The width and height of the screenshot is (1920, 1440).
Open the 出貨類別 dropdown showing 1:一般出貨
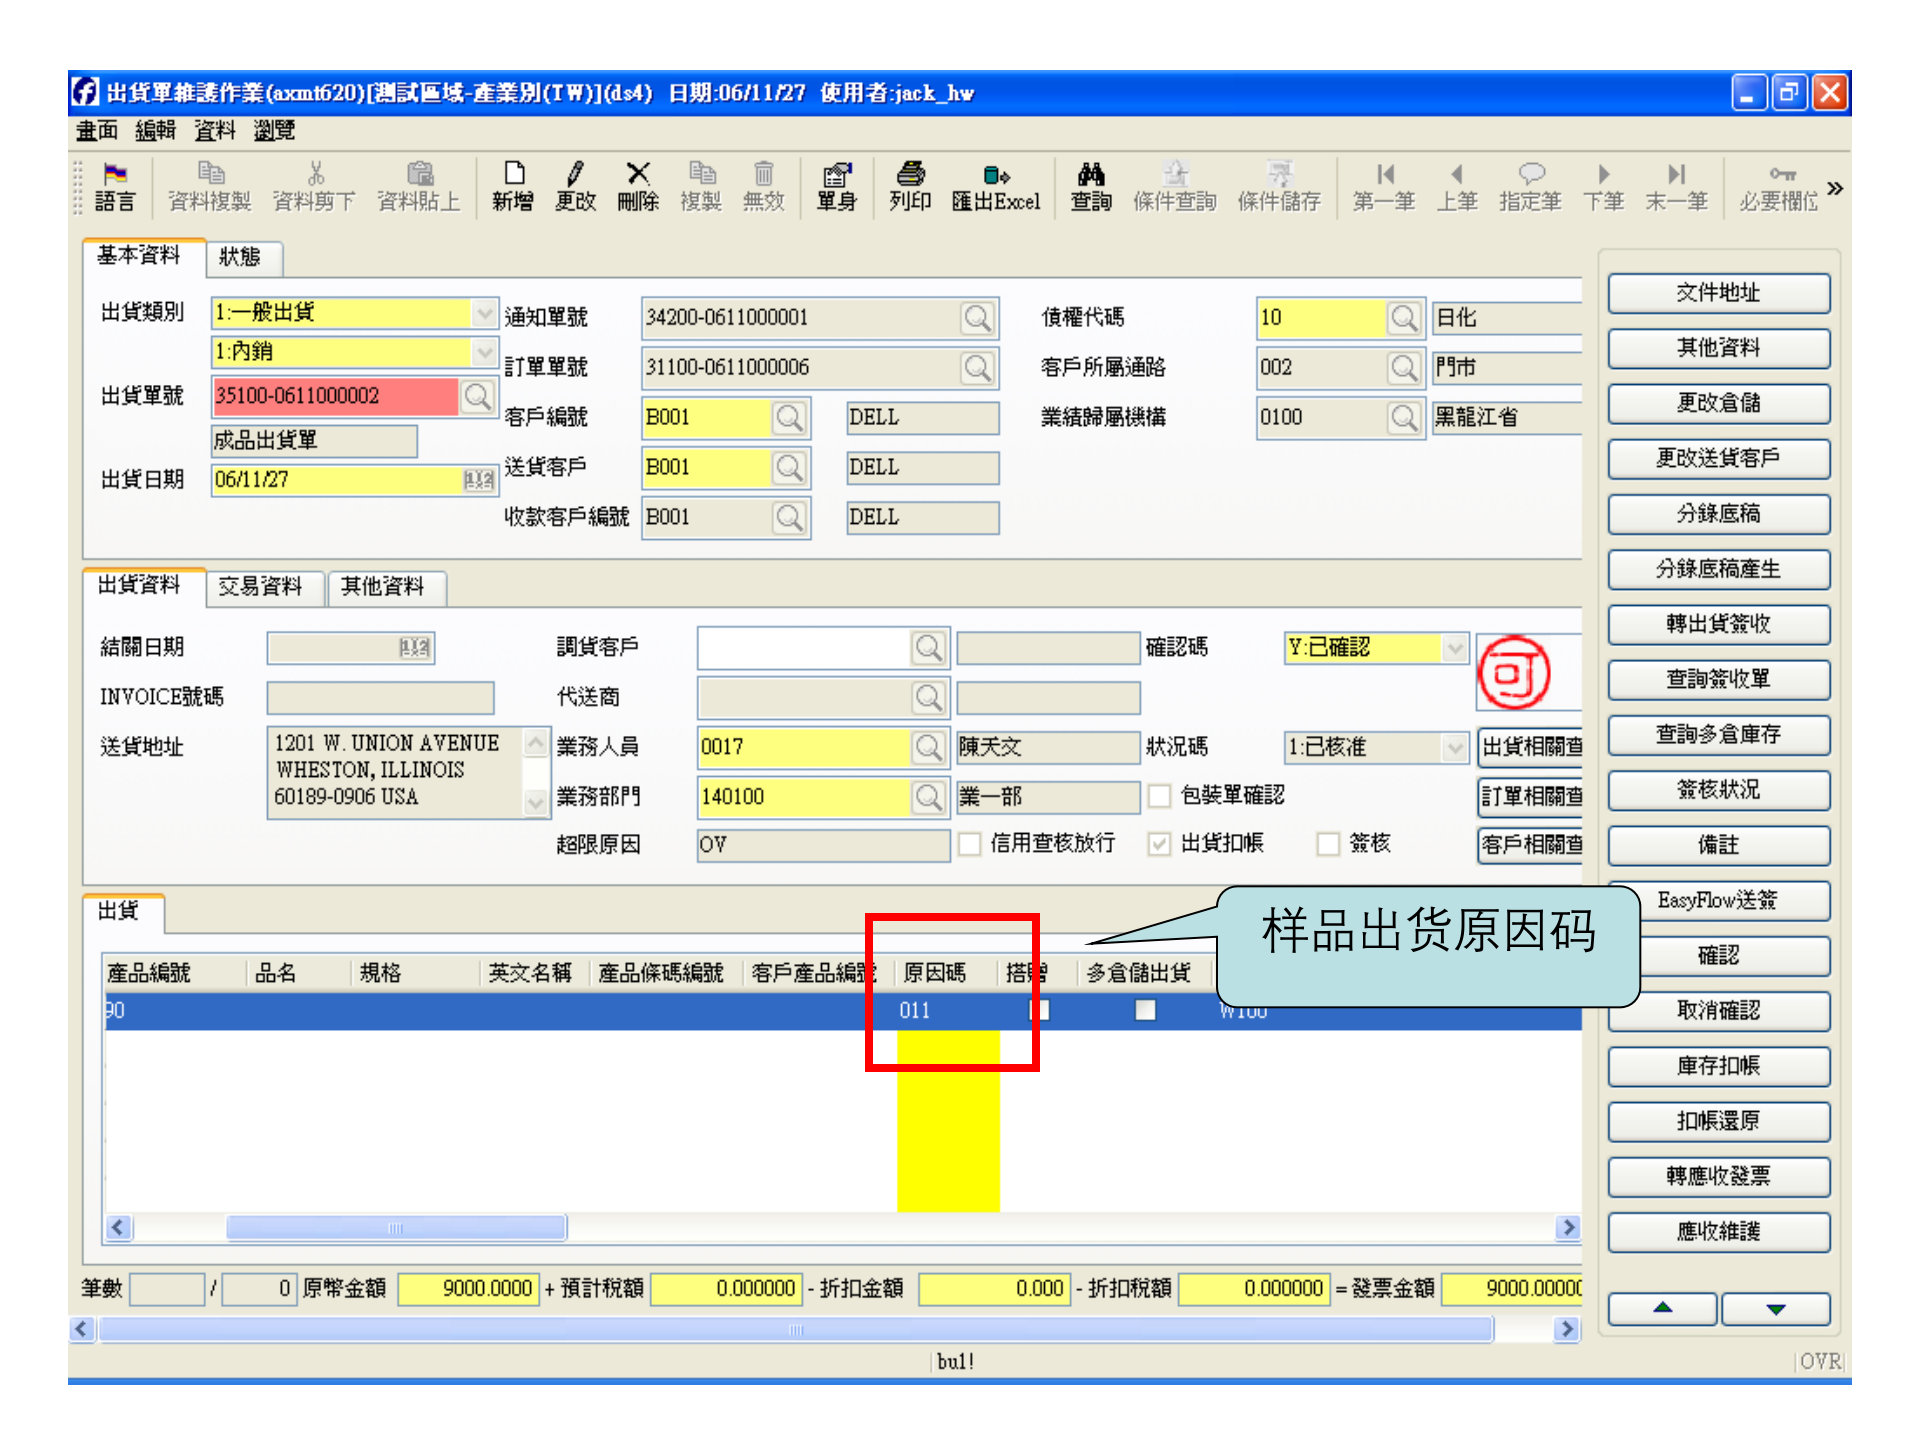coord(486,312)
